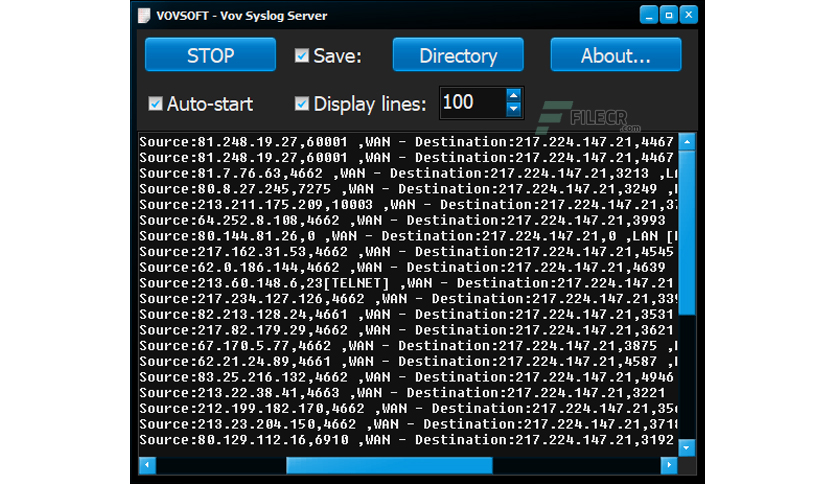Open the Directory button
Image resolution: width=836 pixels, height=484 pixels.
pyautogui.click(x=458, y=54)
